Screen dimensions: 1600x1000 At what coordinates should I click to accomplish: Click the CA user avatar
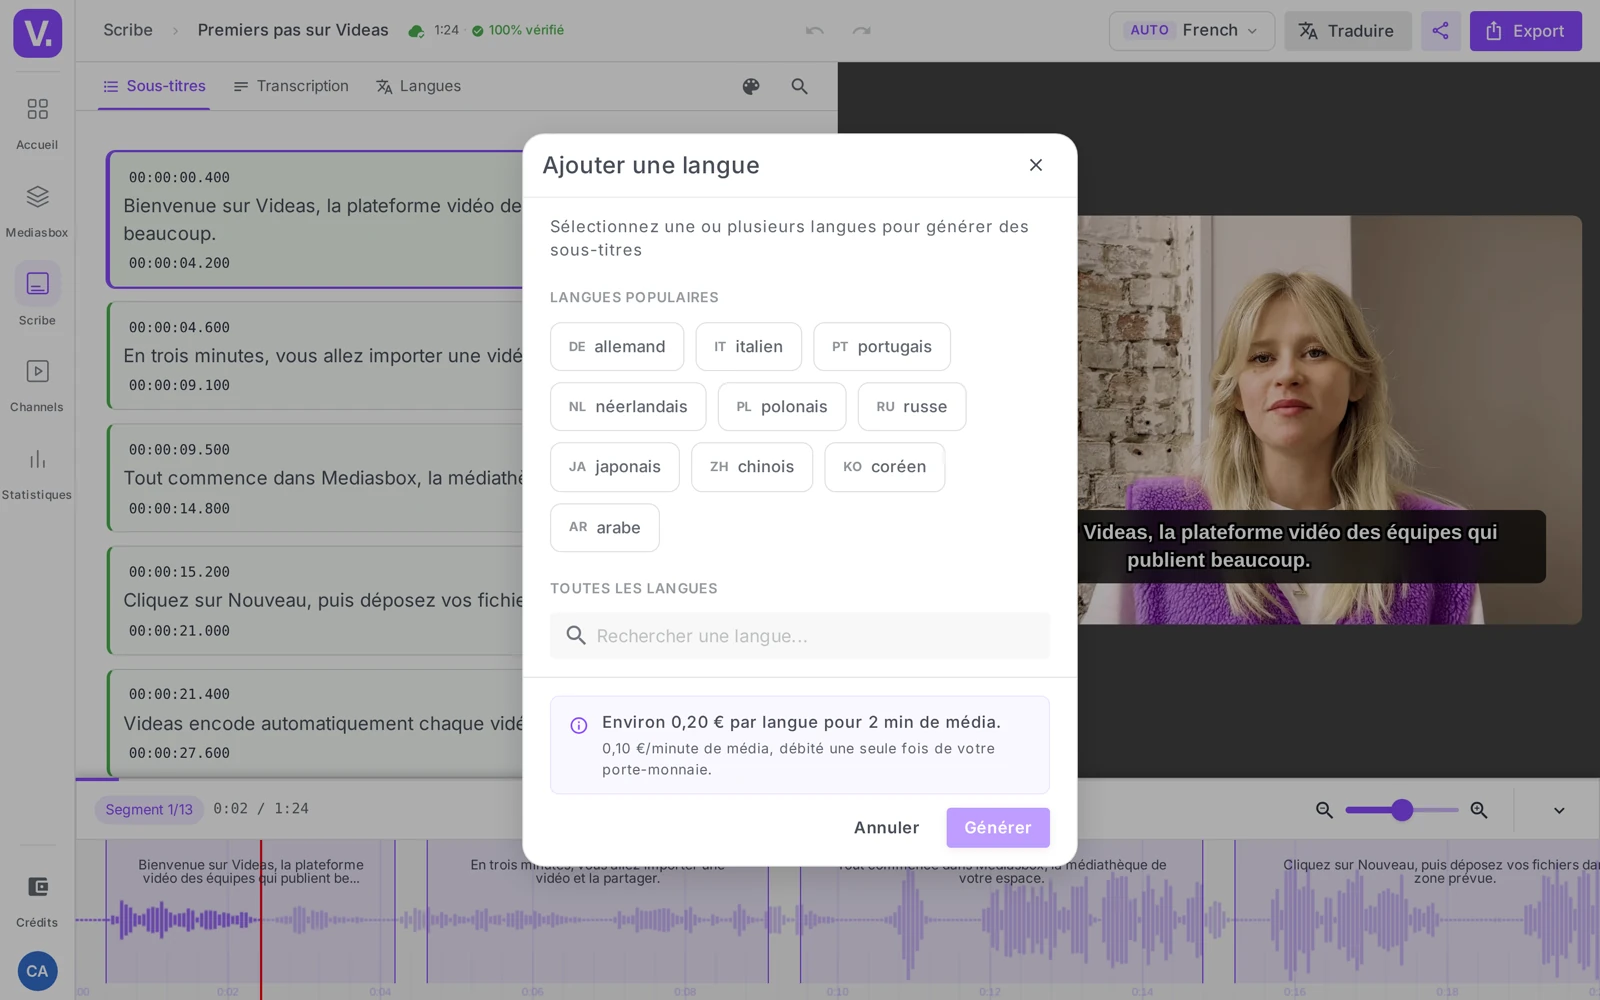[x=37, y=971]
